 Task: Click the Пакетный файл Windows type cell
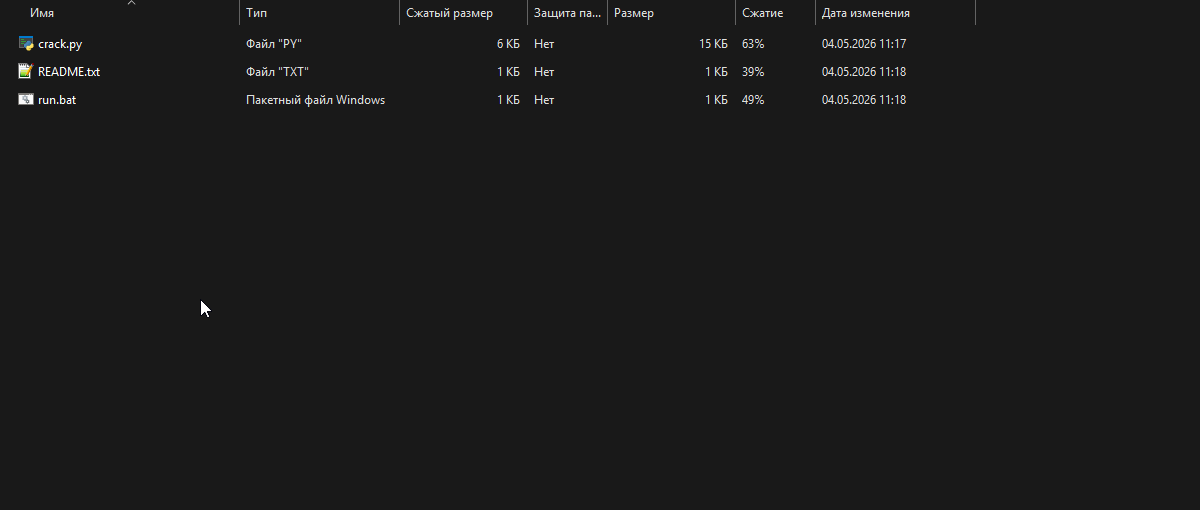pos(315,100)
